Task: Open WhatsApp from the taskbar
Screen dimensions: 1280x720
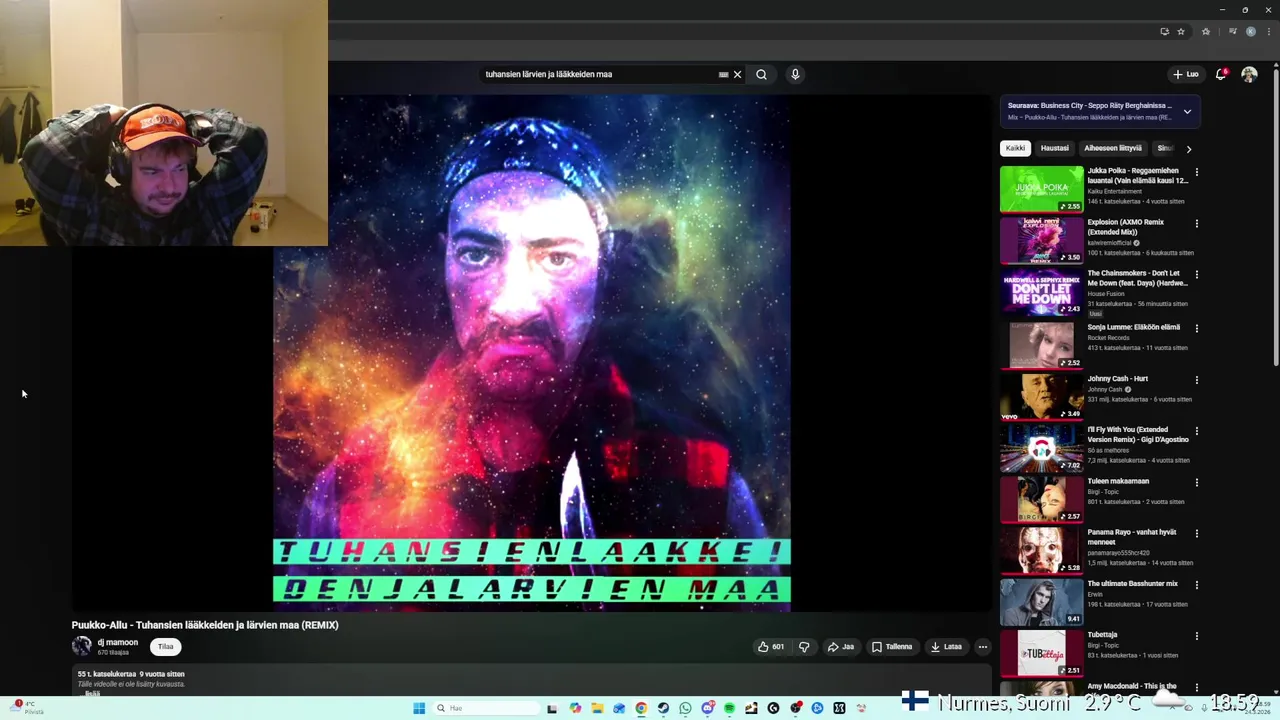Action: tap(685, 708)
